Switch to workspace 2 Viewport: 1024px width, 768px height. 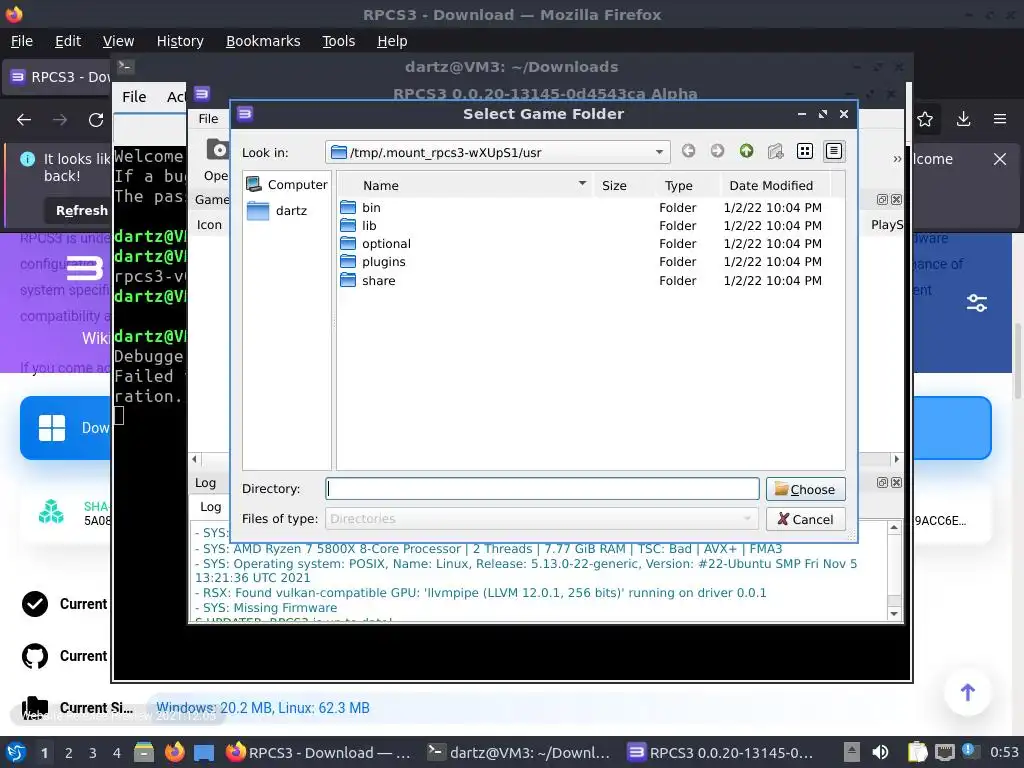coord(68,753)
